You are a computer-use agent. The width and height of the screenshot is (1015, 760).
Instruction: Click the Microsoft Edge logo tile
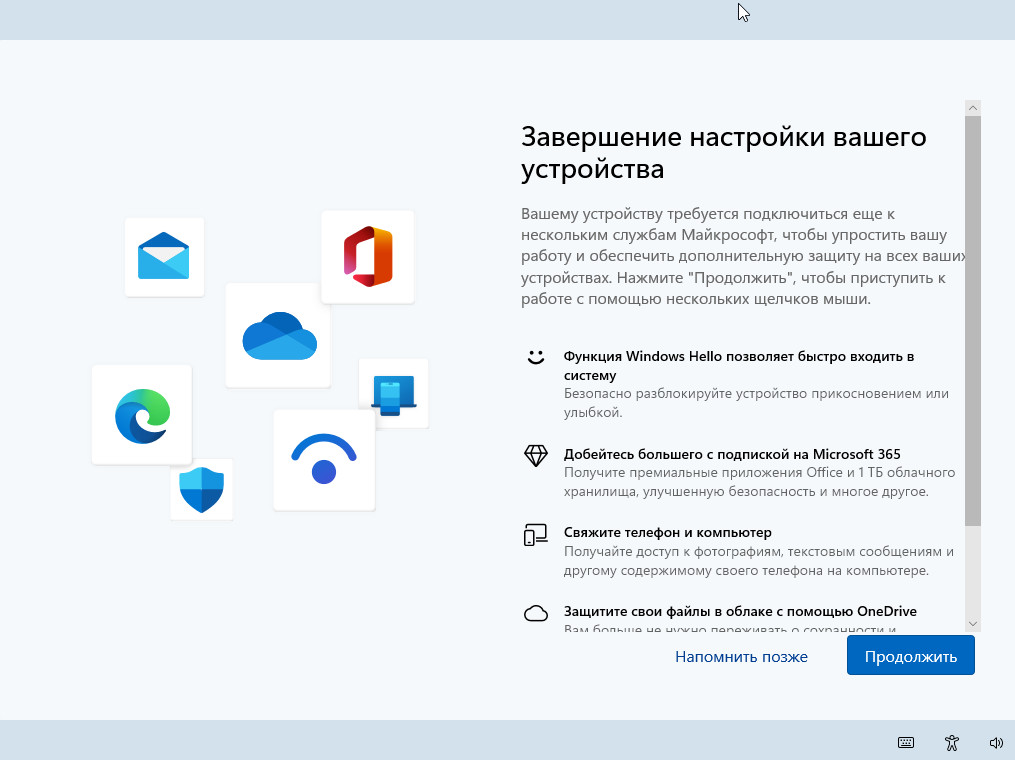(x=142, y=415)
